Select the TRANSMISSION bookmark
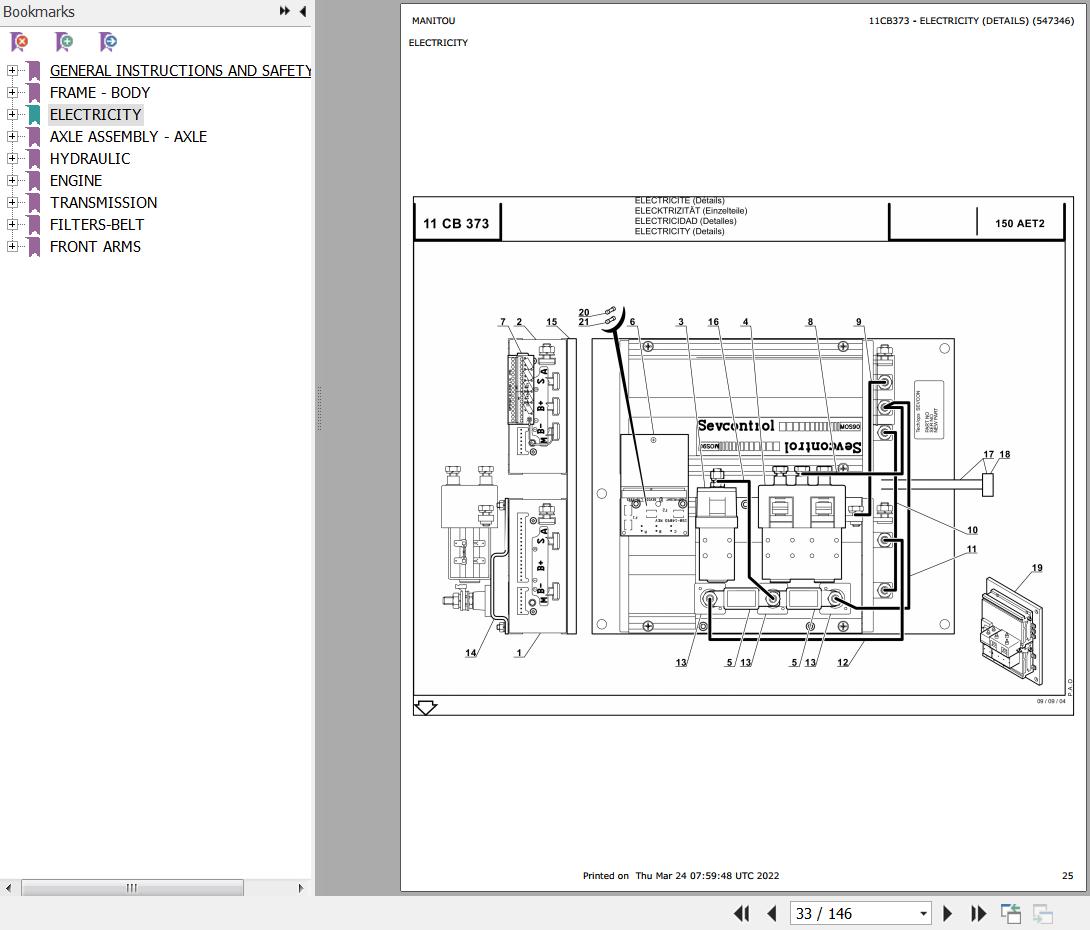Image resolution: width=1090 pixels, height=930 pixels. coord(104,202)
